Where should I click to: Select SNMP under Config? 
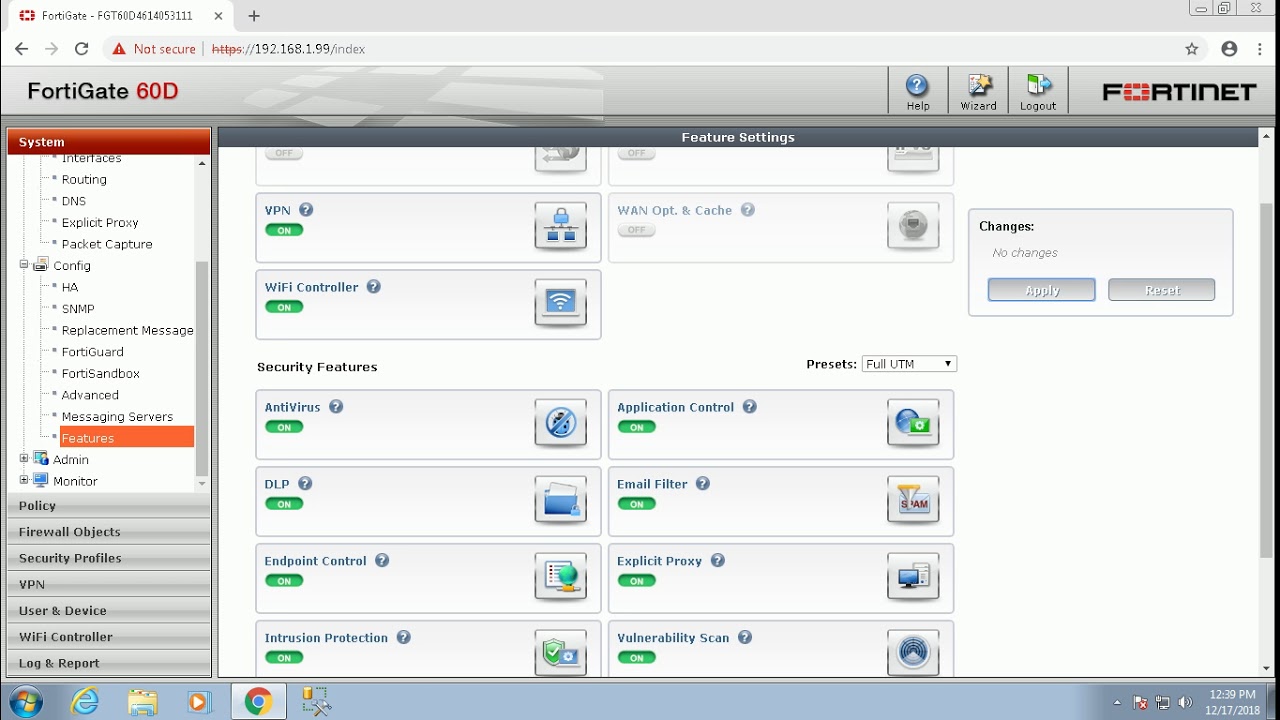click(78, 309)
